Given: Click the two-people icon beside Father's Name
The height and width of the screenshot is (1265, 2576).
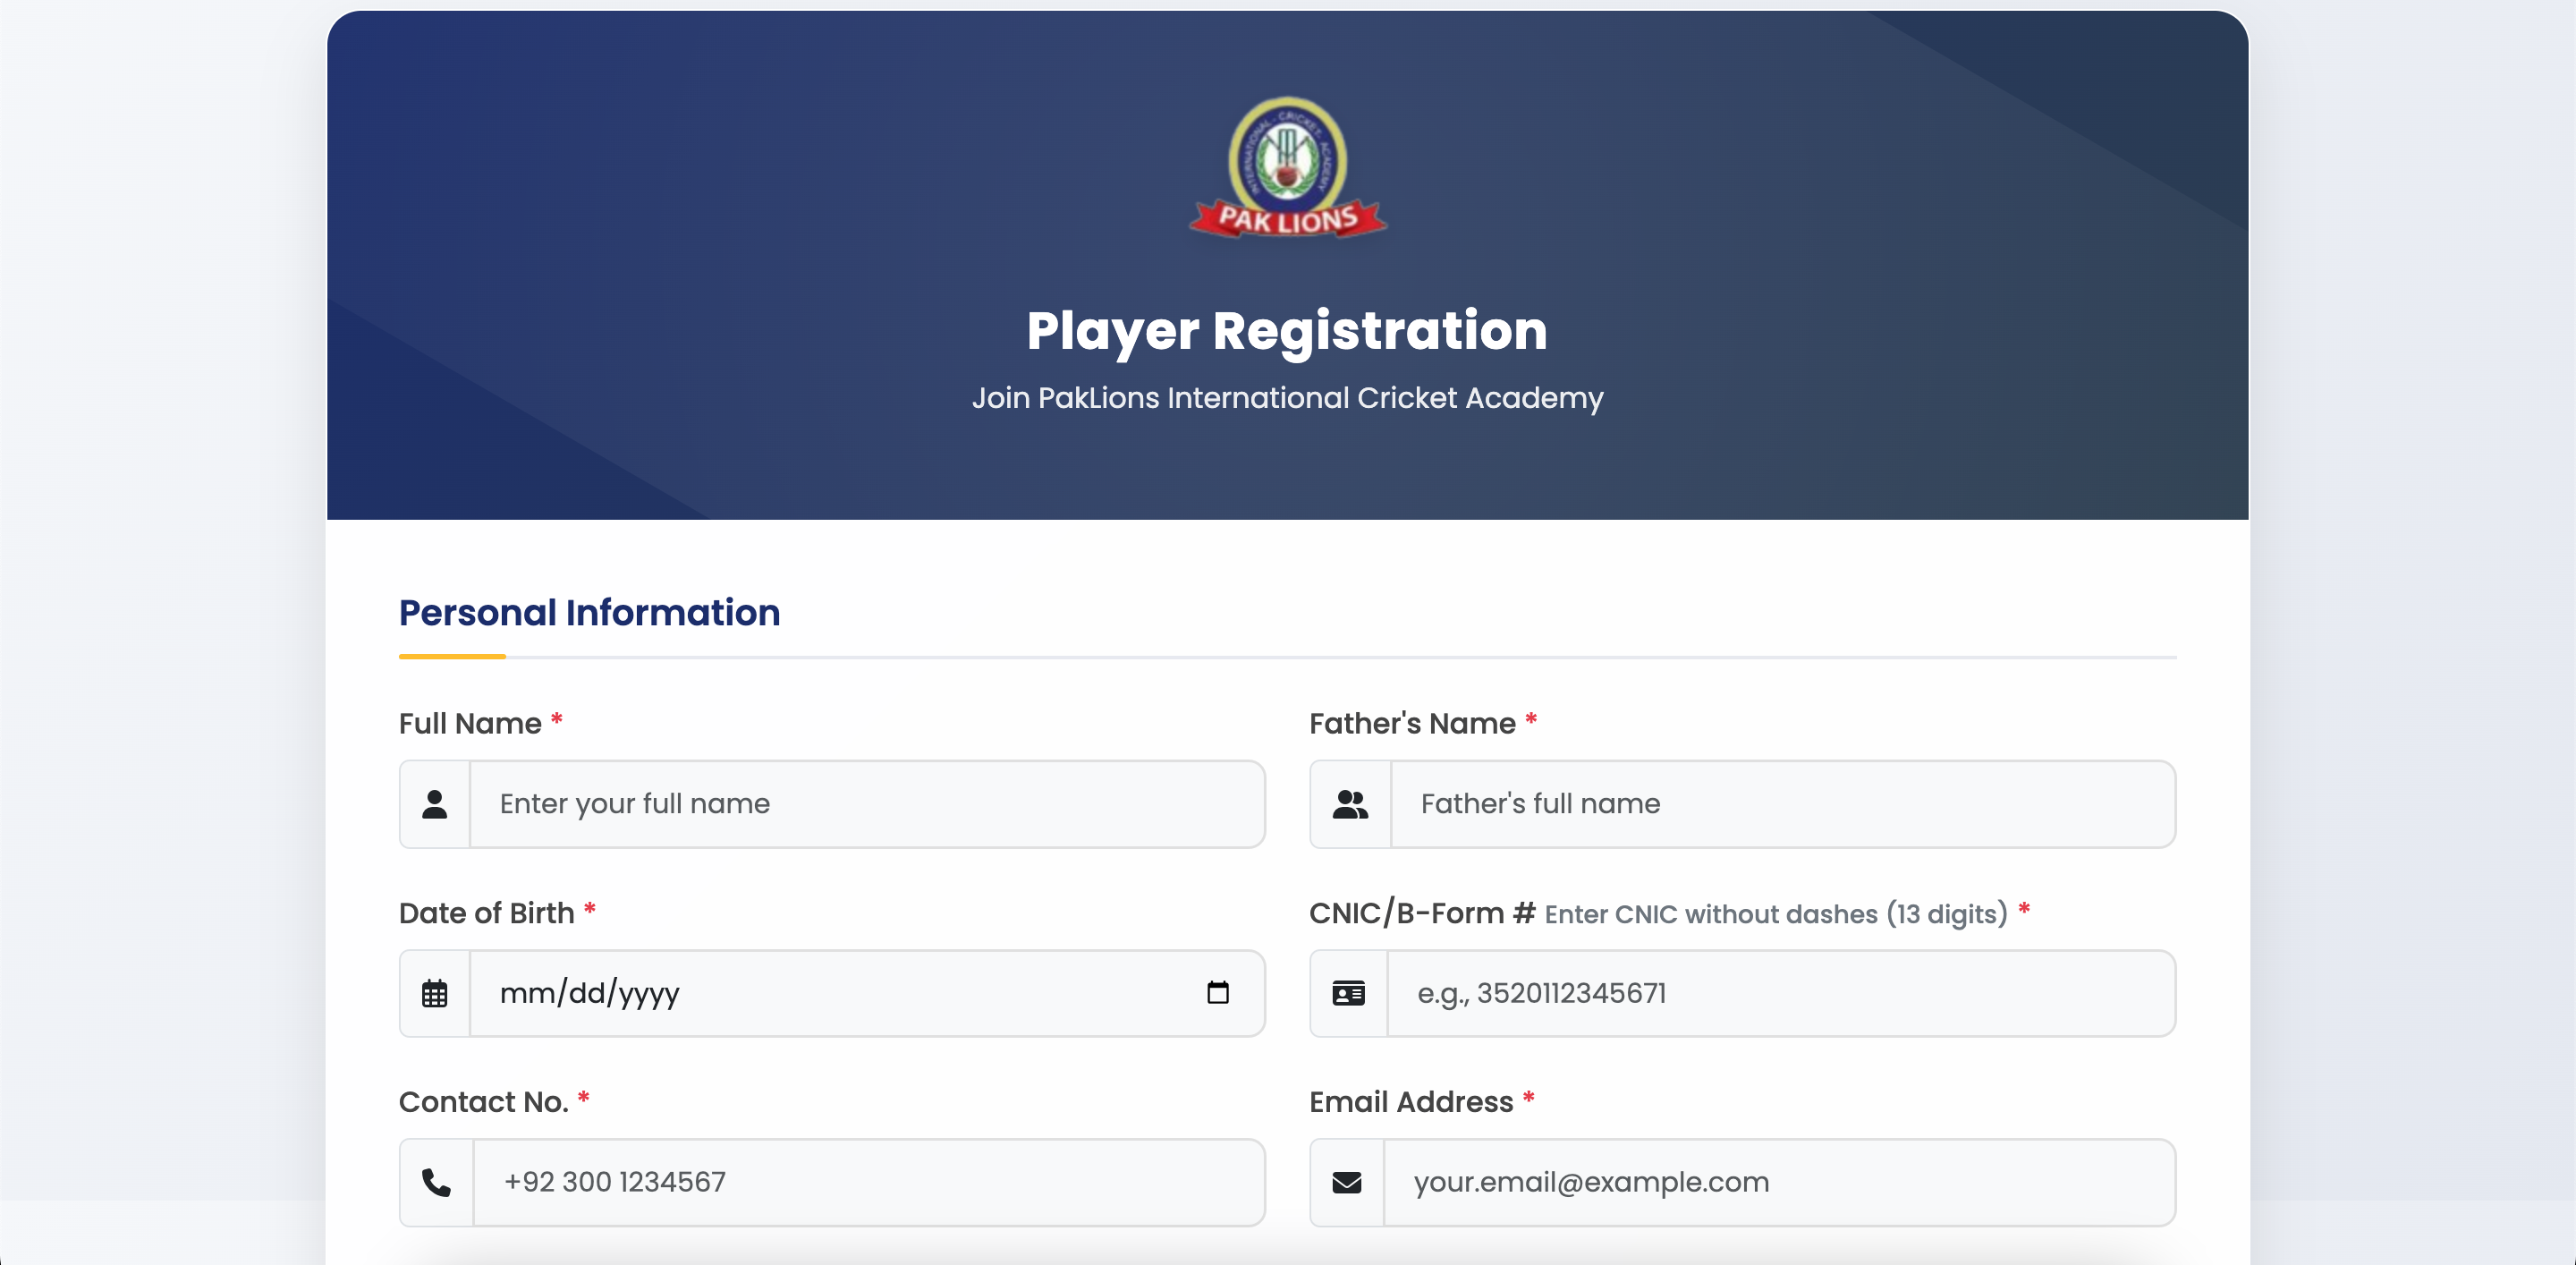Looking at the screenshot, I should click(1349, 804).
